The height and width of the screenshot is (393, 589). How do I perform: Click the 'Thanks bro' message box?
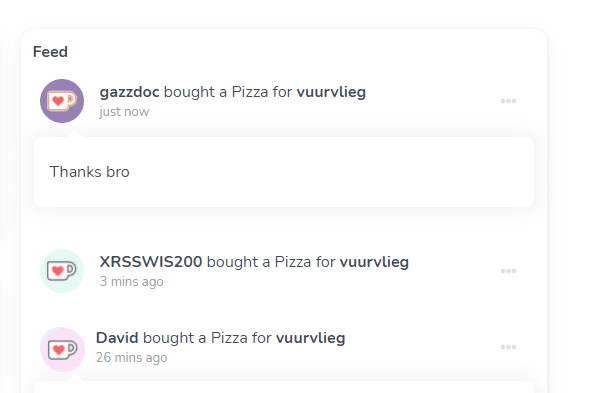(284, 172)
